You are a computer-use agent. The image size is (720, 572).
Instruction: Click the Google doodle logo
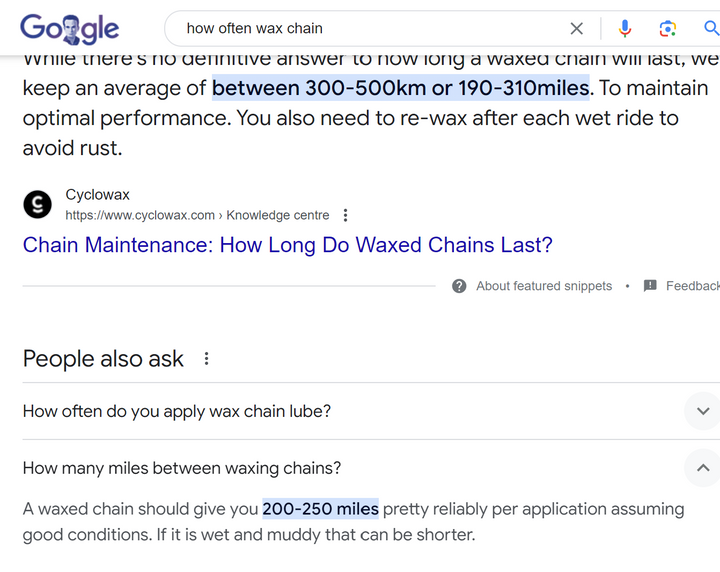tap(69, 29)
